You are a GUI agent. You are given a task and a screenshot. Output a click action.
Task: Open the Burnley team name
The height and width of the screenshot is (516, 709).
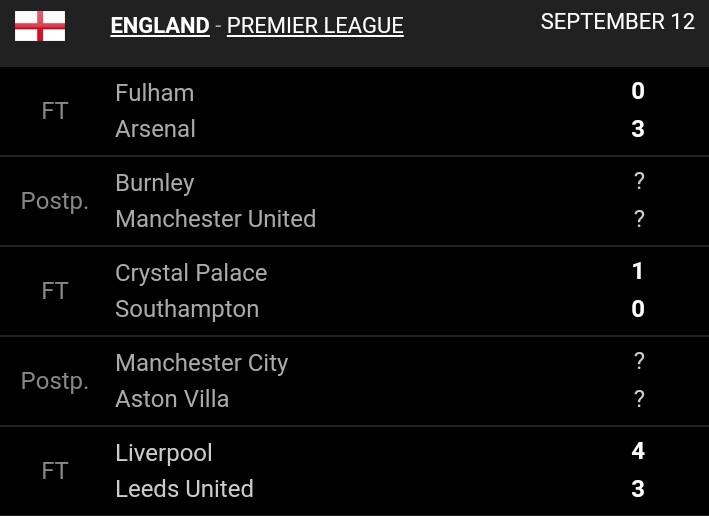155,184
